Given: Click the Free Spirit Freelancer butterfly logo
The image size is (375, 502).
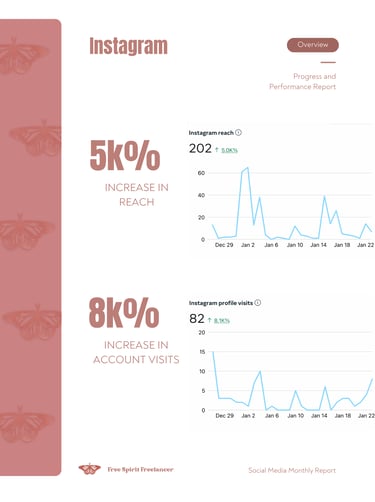Looking at the screenshot, I should pos(89,469).
